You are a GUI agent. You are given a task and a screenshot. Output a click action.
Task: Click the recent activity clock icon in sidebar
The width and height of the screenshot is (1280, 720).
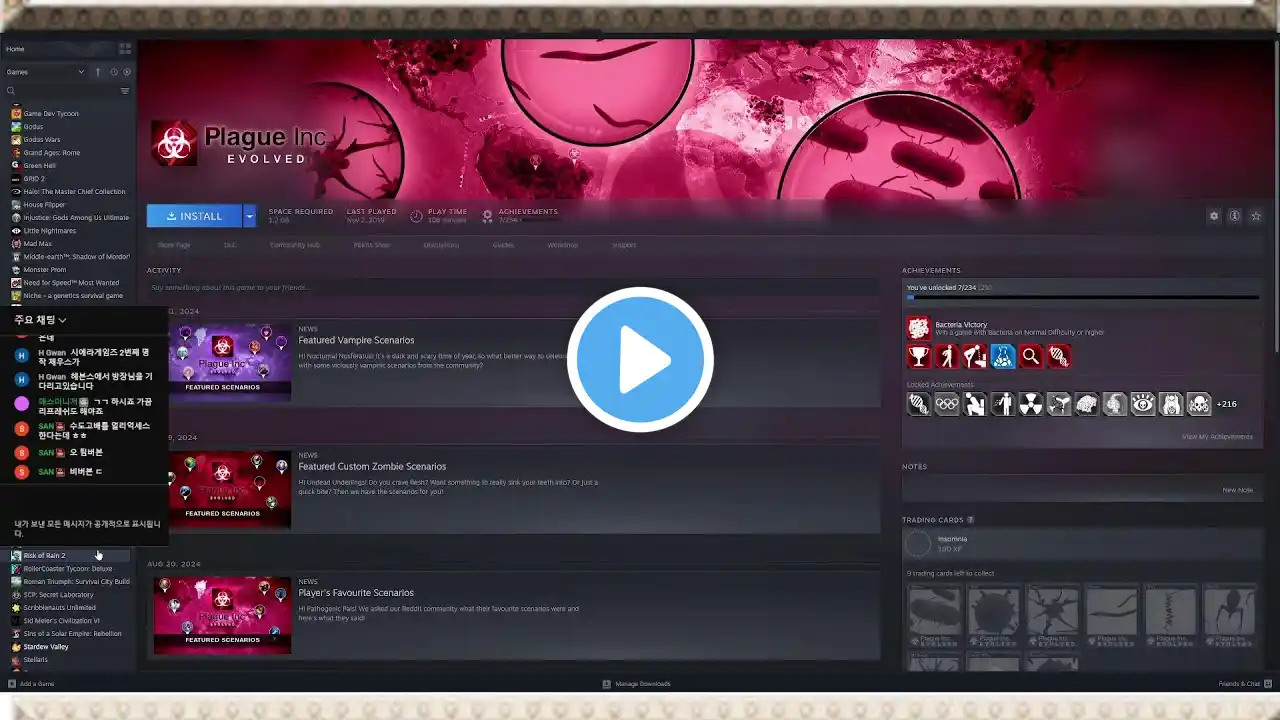(x=114, y=72)
